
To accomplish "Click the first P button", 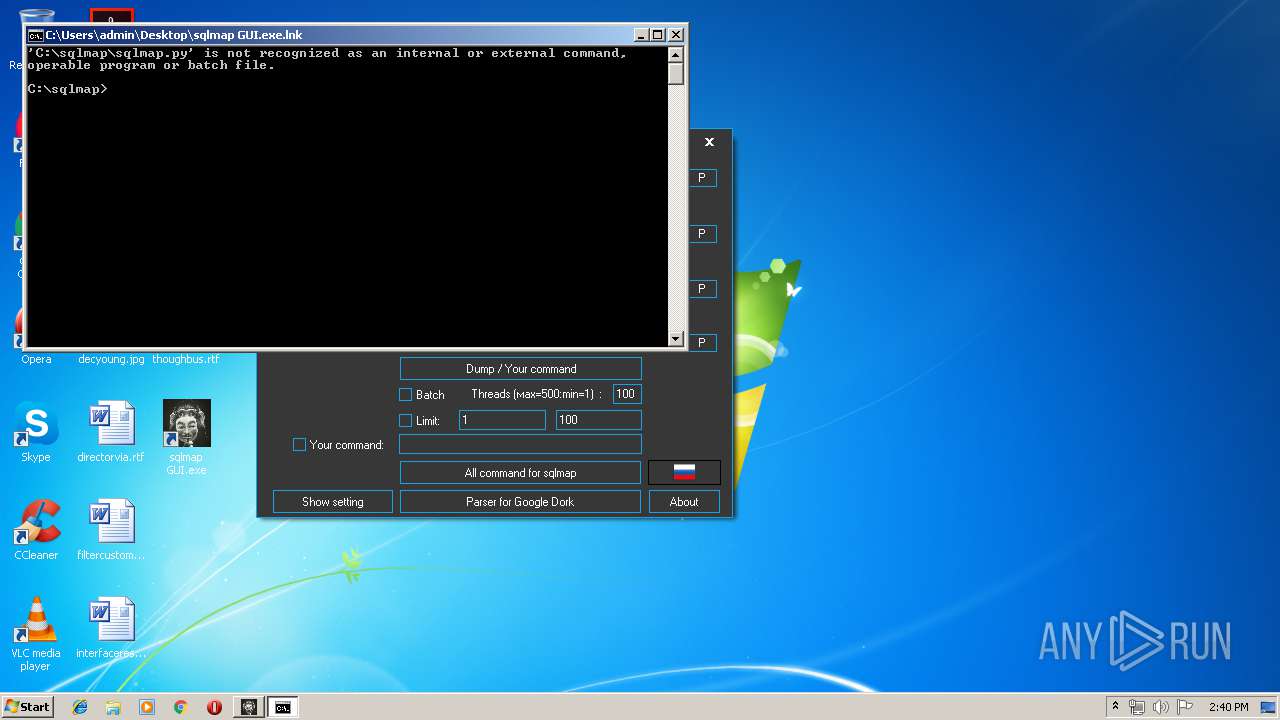I will click(702, 177).
